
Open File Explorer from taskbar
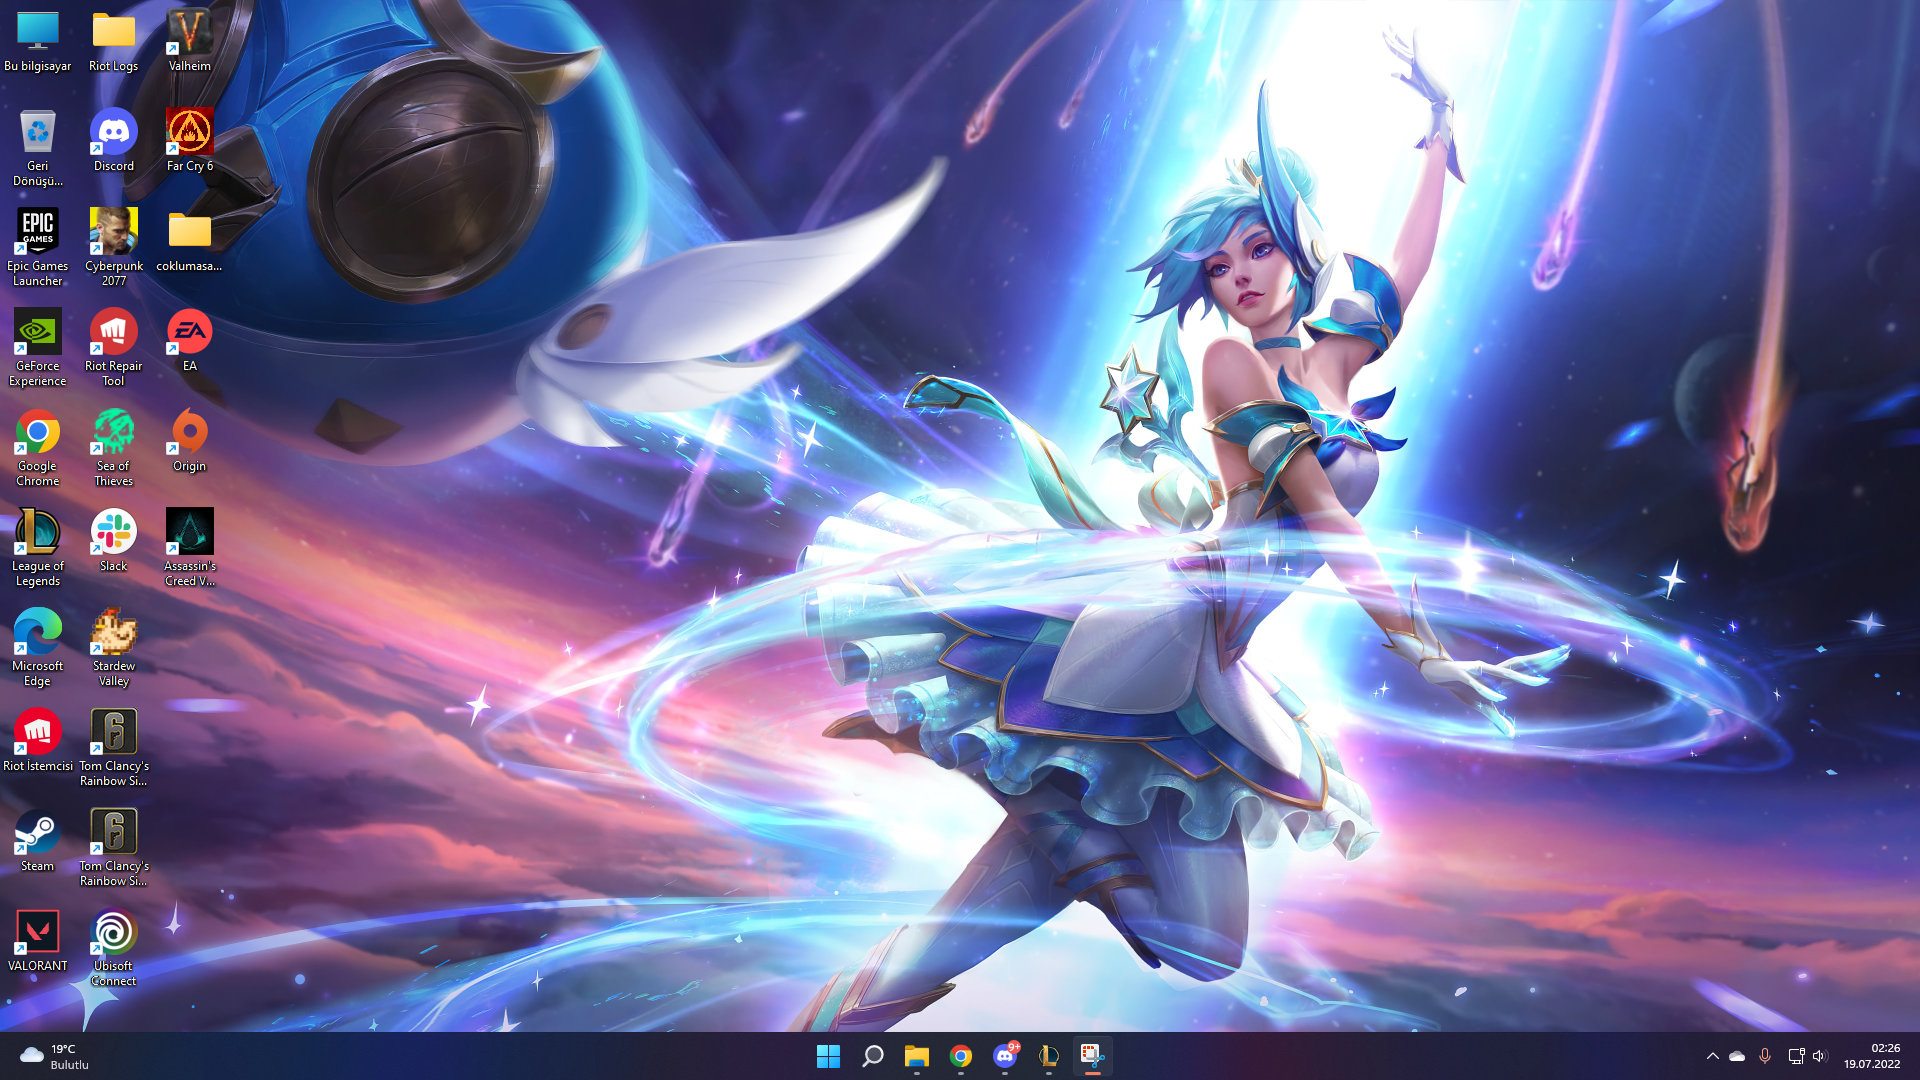point(916,1056)
